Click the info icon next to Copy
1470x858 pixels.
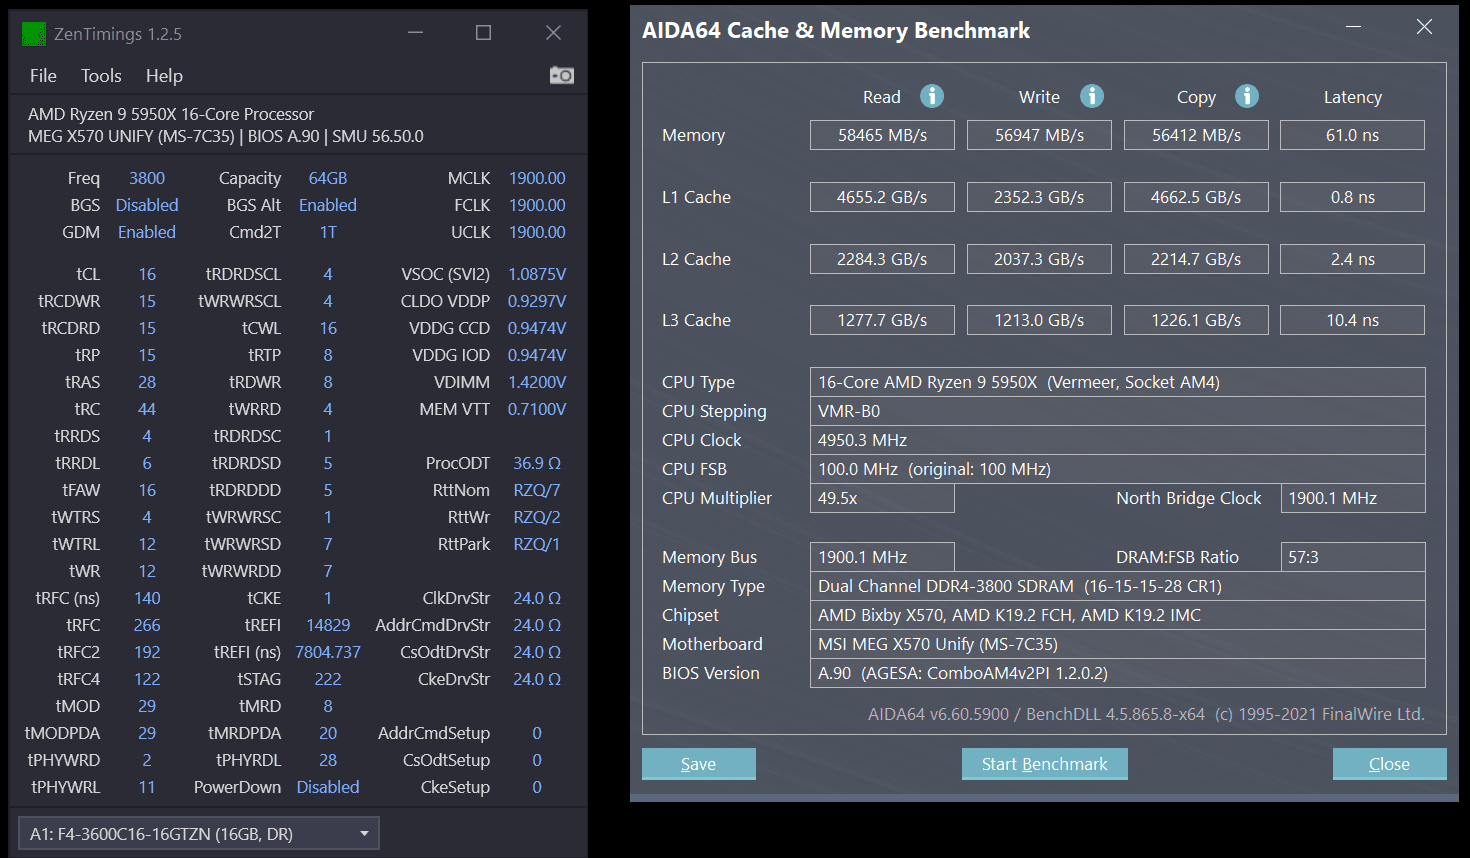click(1247, 96)
